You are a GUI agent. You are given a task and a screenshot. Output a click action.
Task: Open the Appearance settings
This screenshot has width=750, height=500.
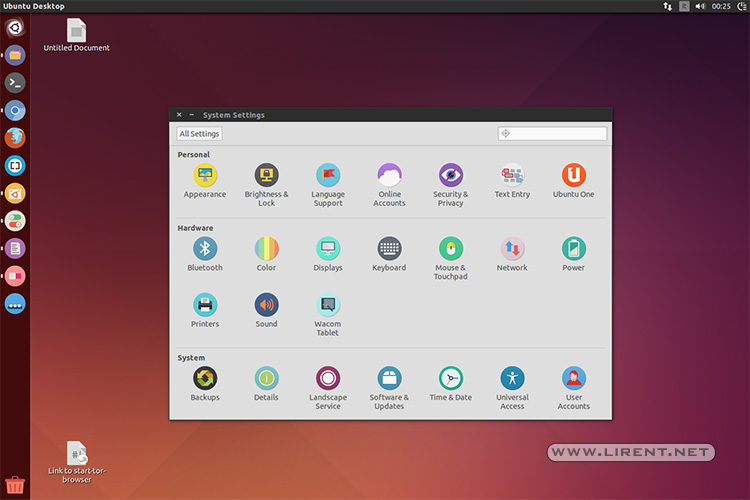click(x=205, y=181)
